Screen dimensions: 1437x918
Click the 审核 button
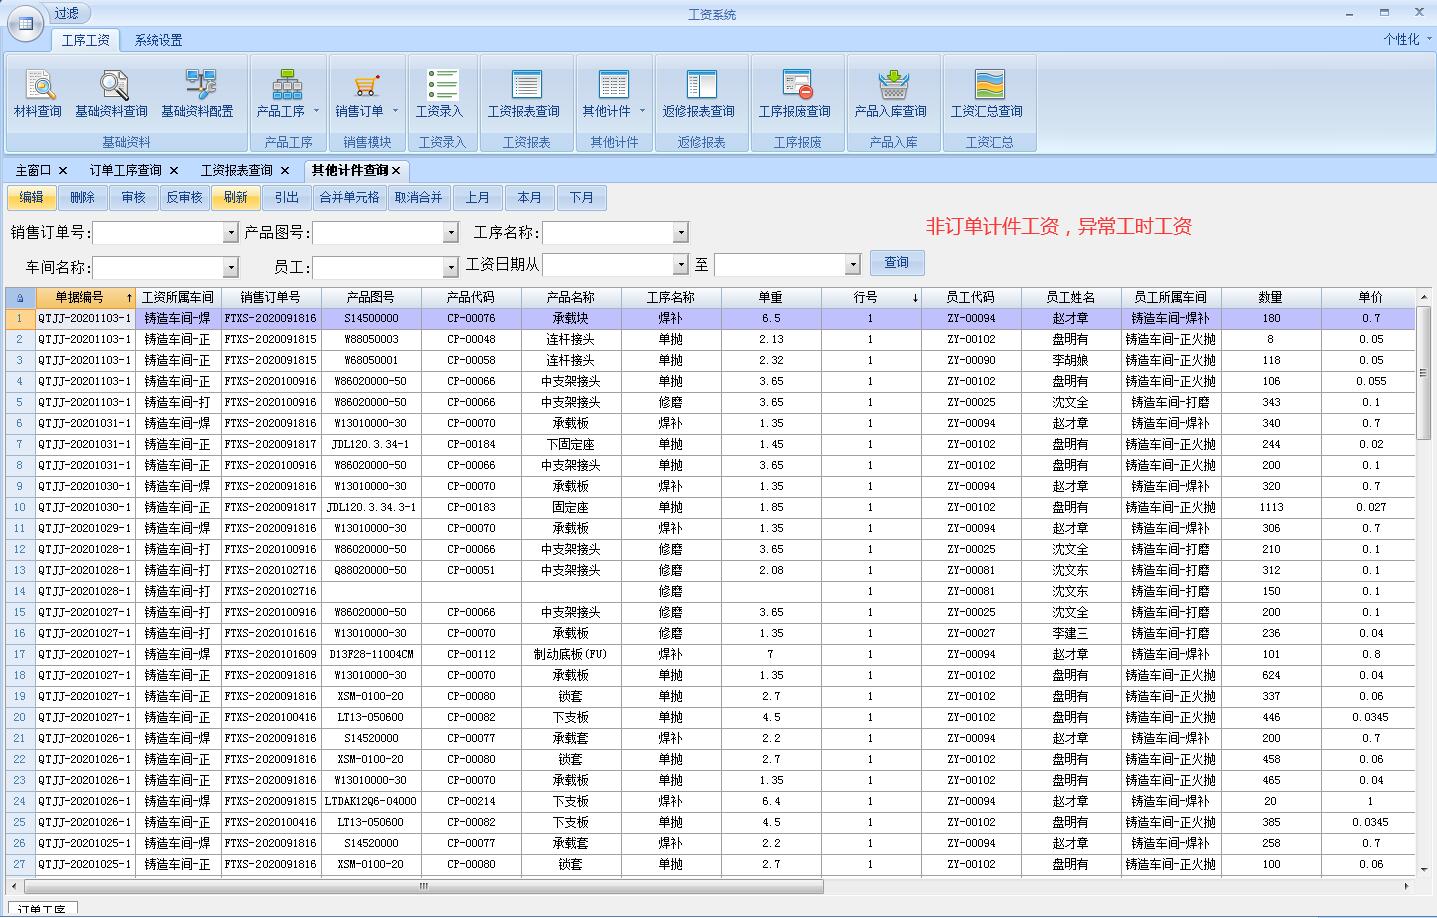pos(134,198)
